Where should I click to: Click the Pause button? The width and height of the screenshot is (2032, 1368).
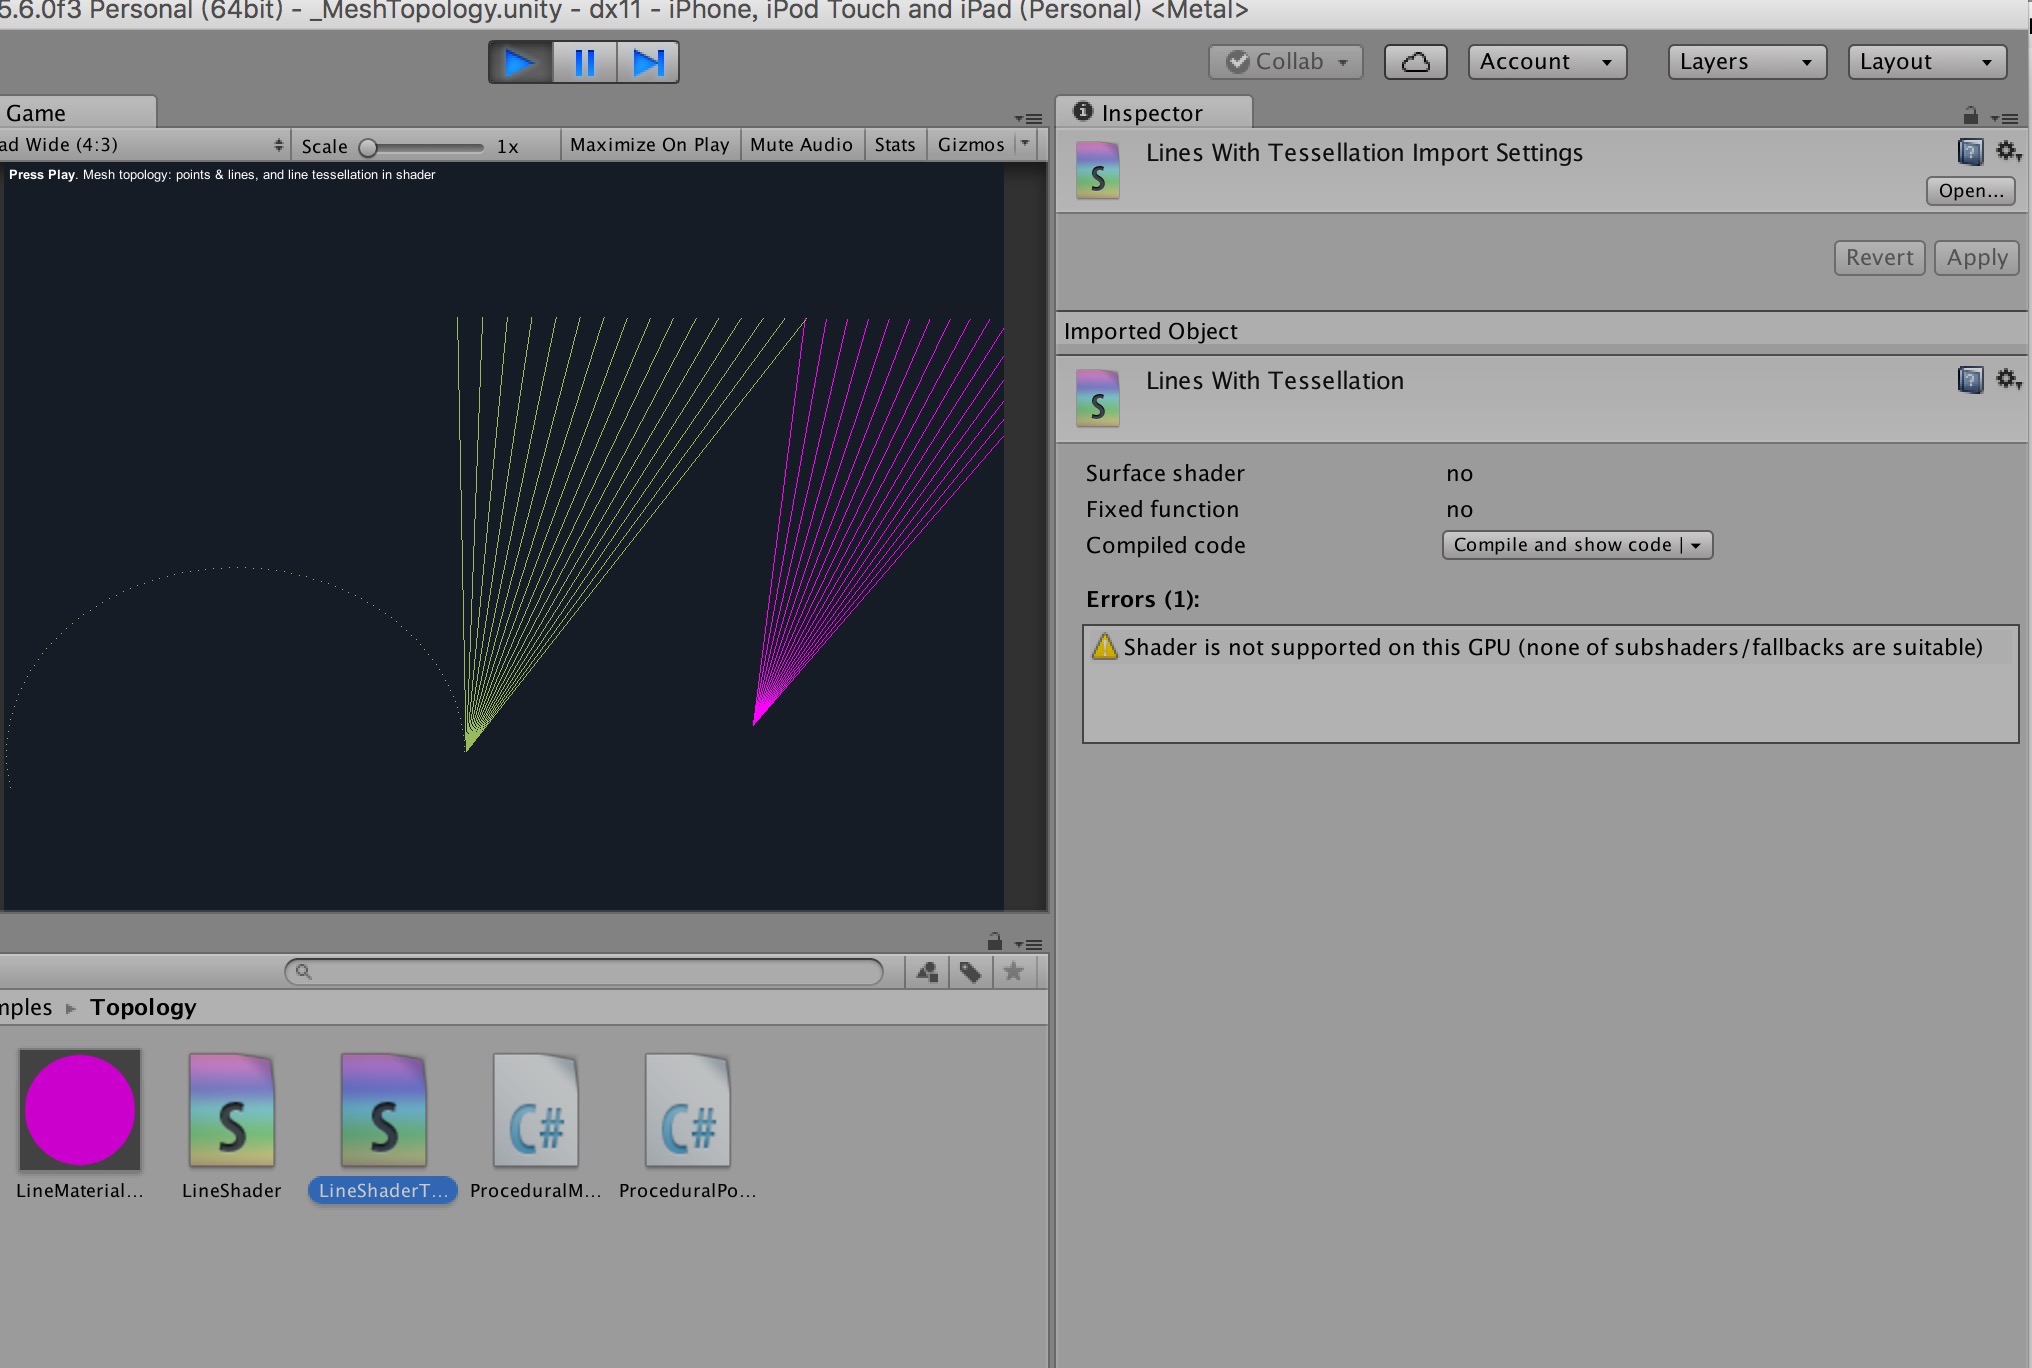(585, 62)
